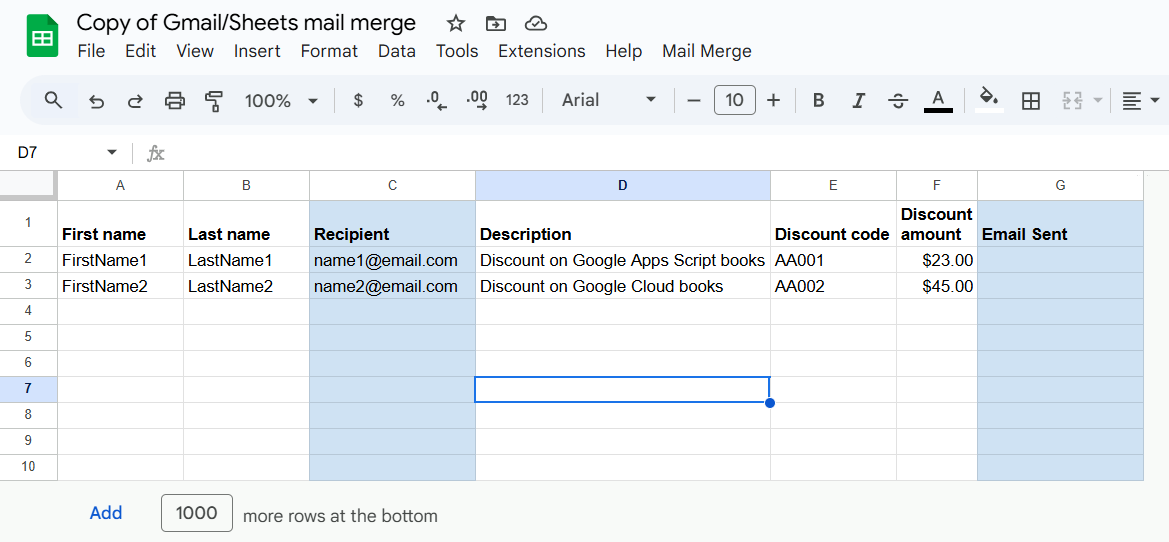Open more number formats 123

point(517,101)
